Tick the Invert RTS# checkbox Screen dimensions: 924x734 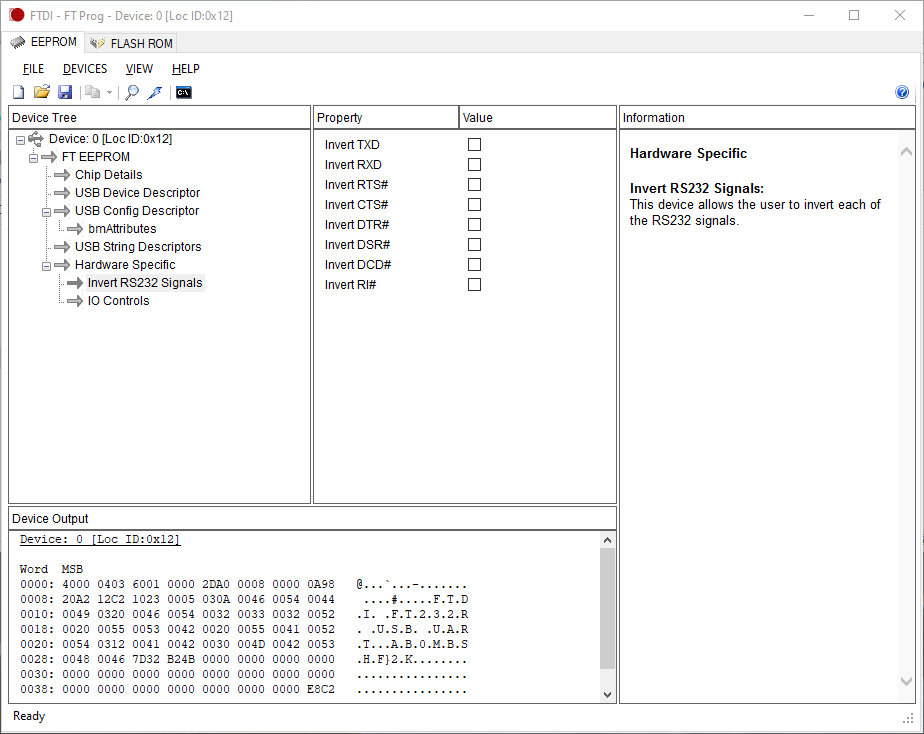(474, 184)
